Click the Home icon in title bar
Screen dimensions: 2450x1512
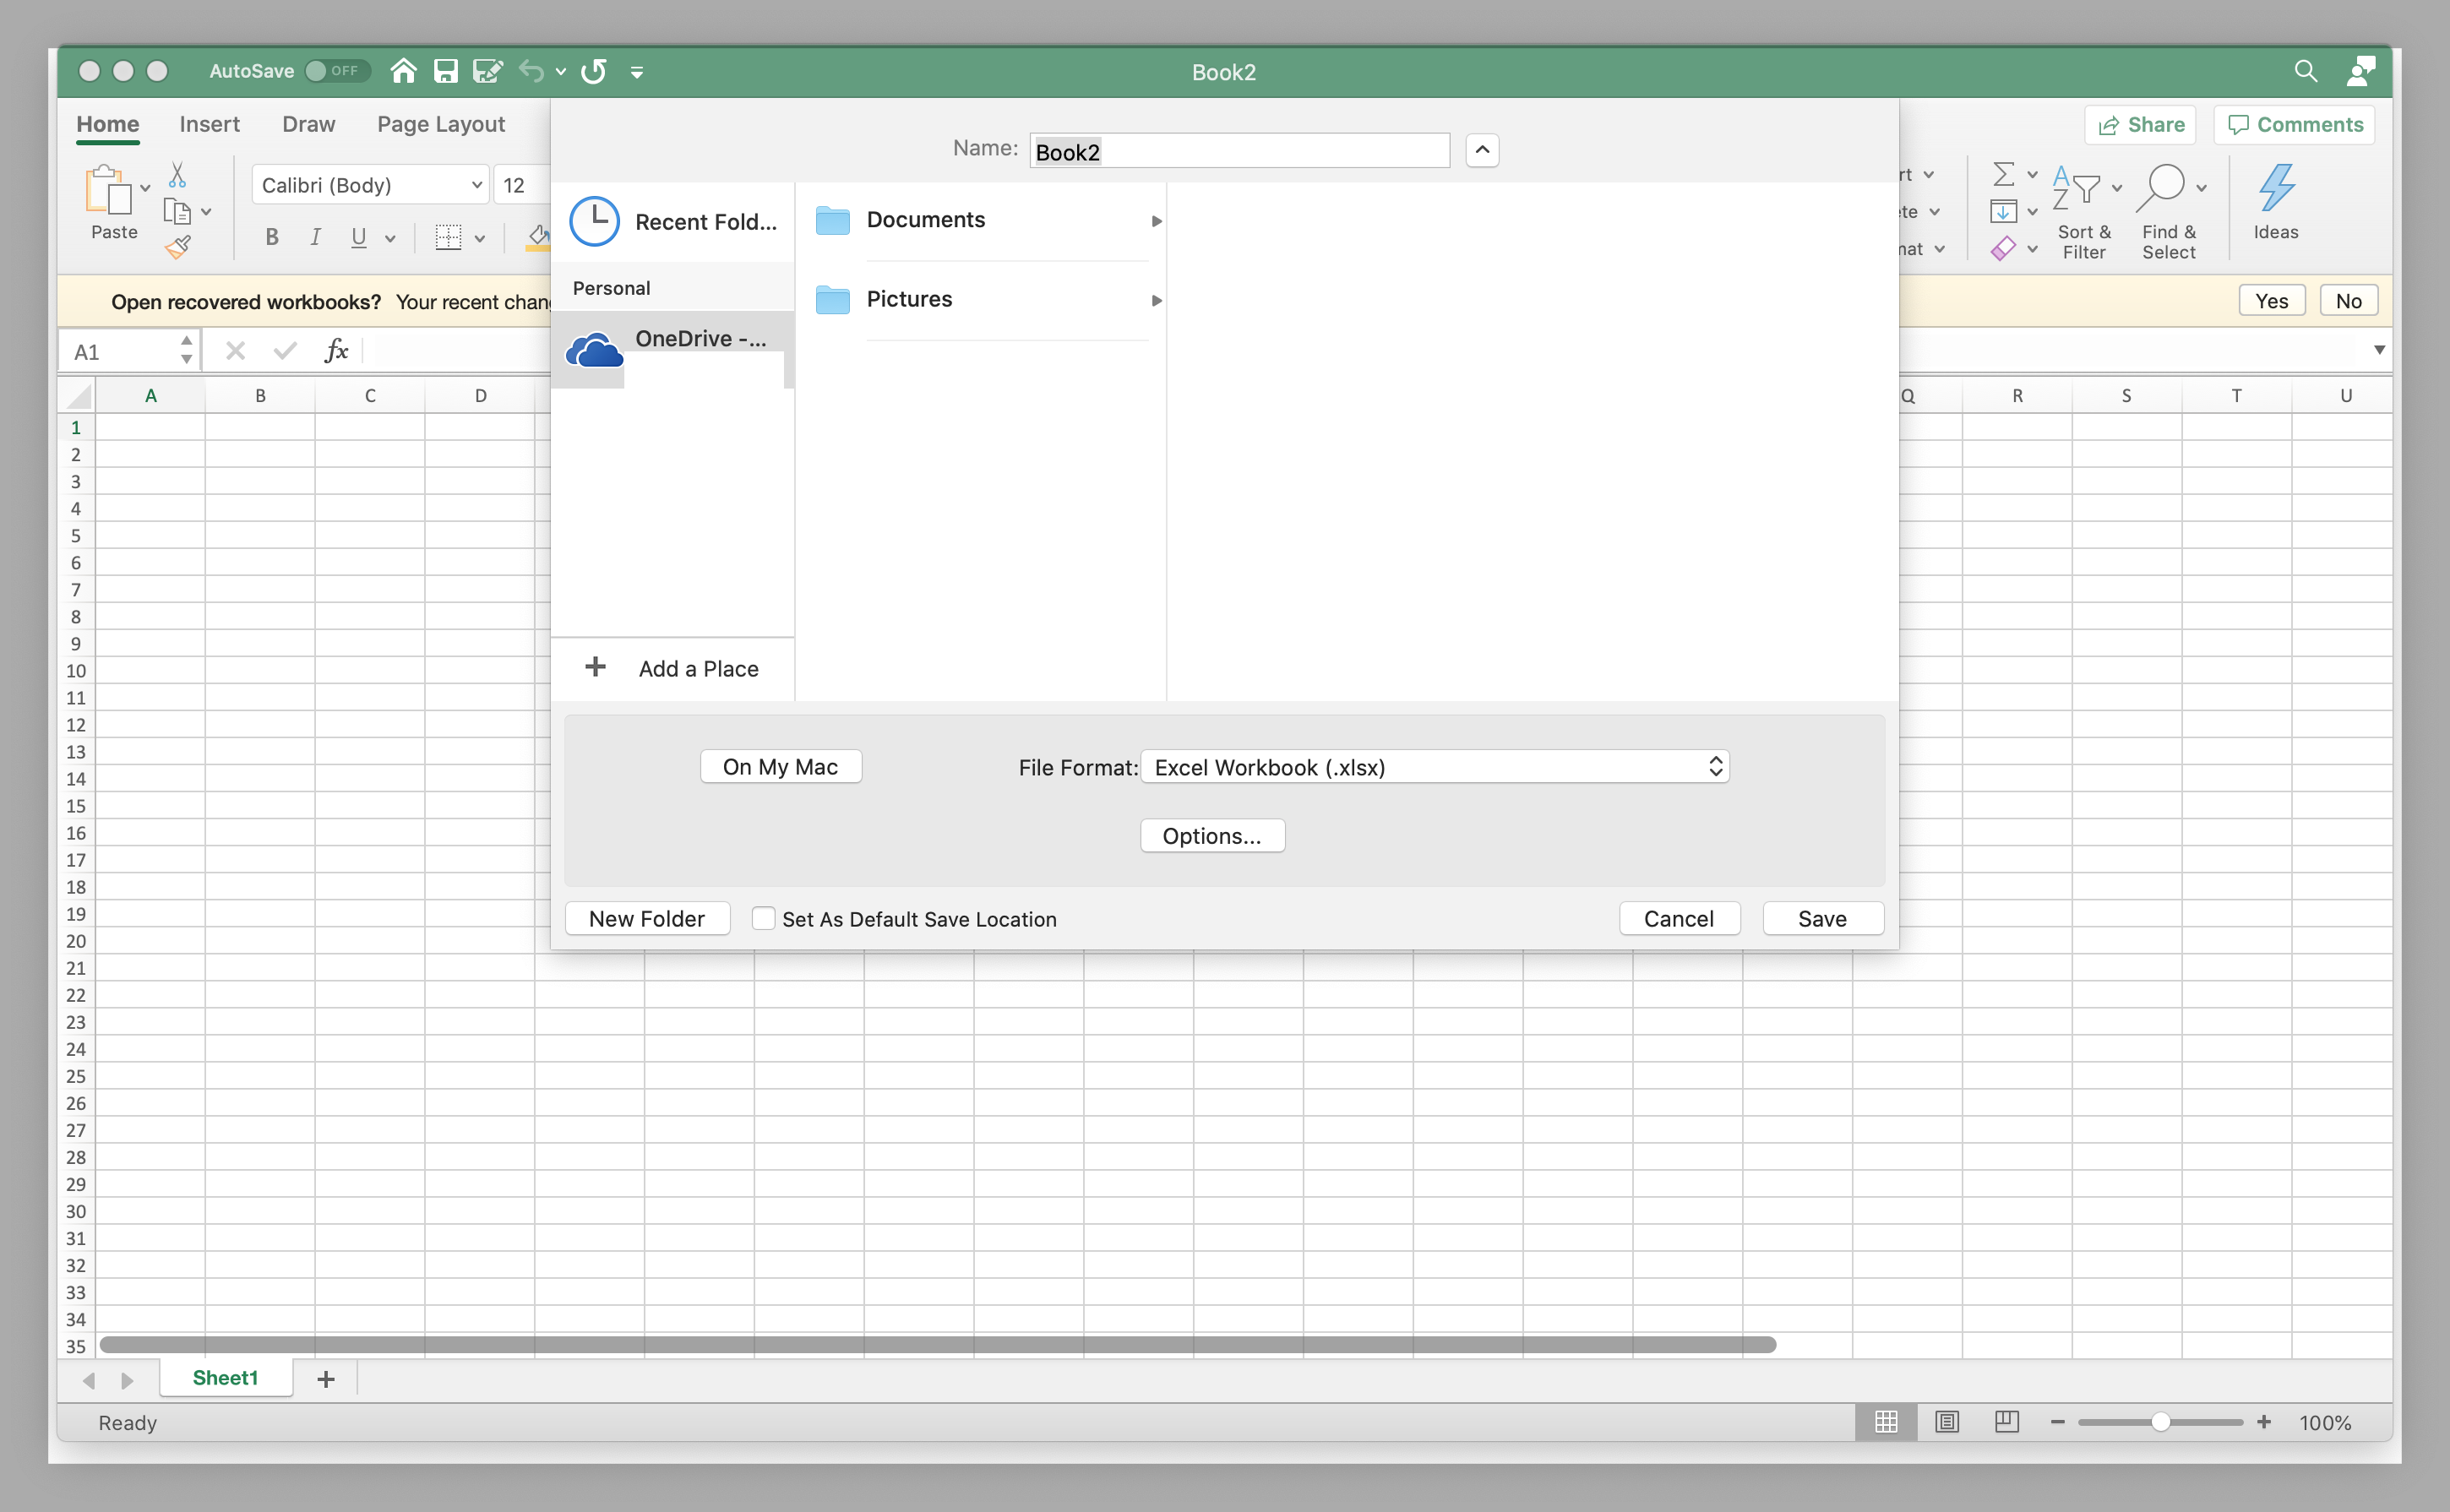tap(403, 71)
